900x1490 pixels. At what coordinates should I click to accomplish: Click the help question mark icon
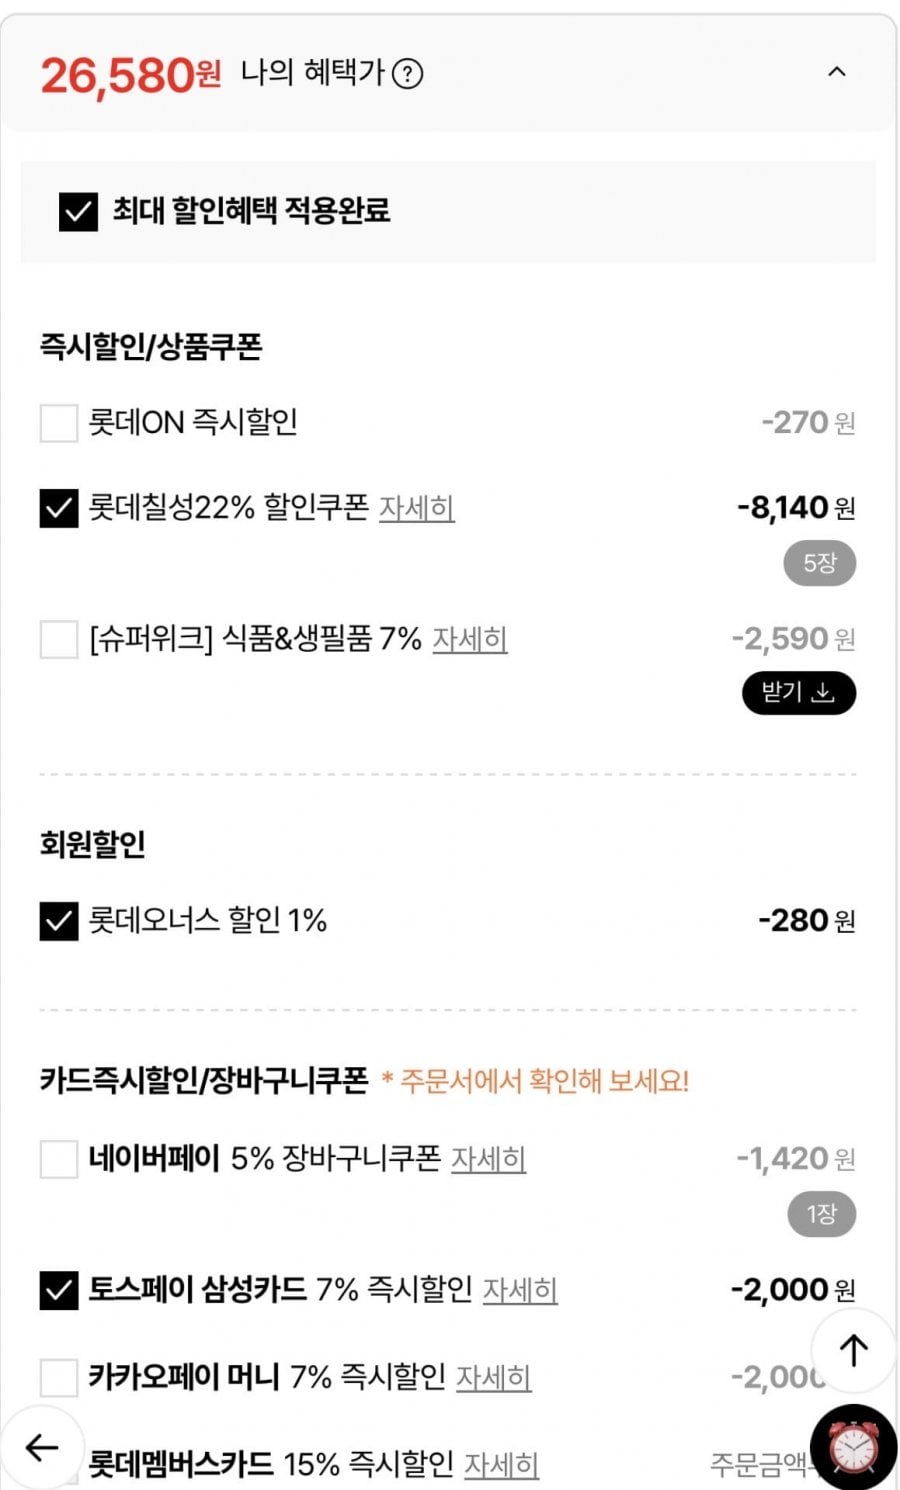[x=407, y=73]
